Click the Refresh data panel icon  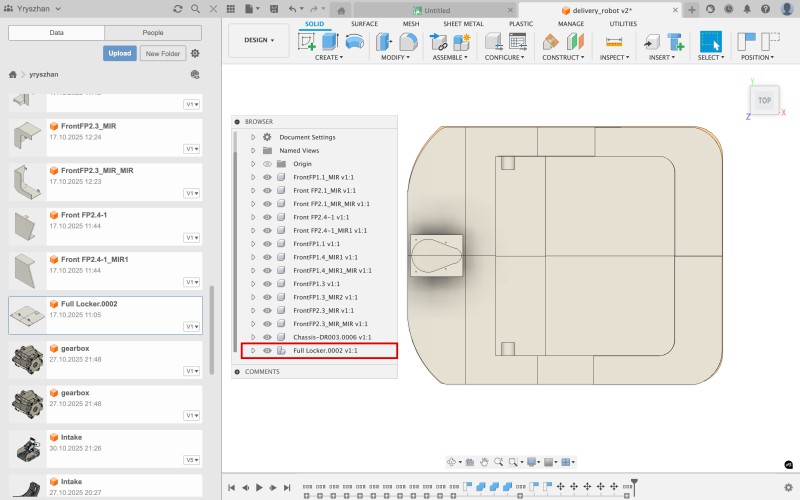click(x=178, y=9)
